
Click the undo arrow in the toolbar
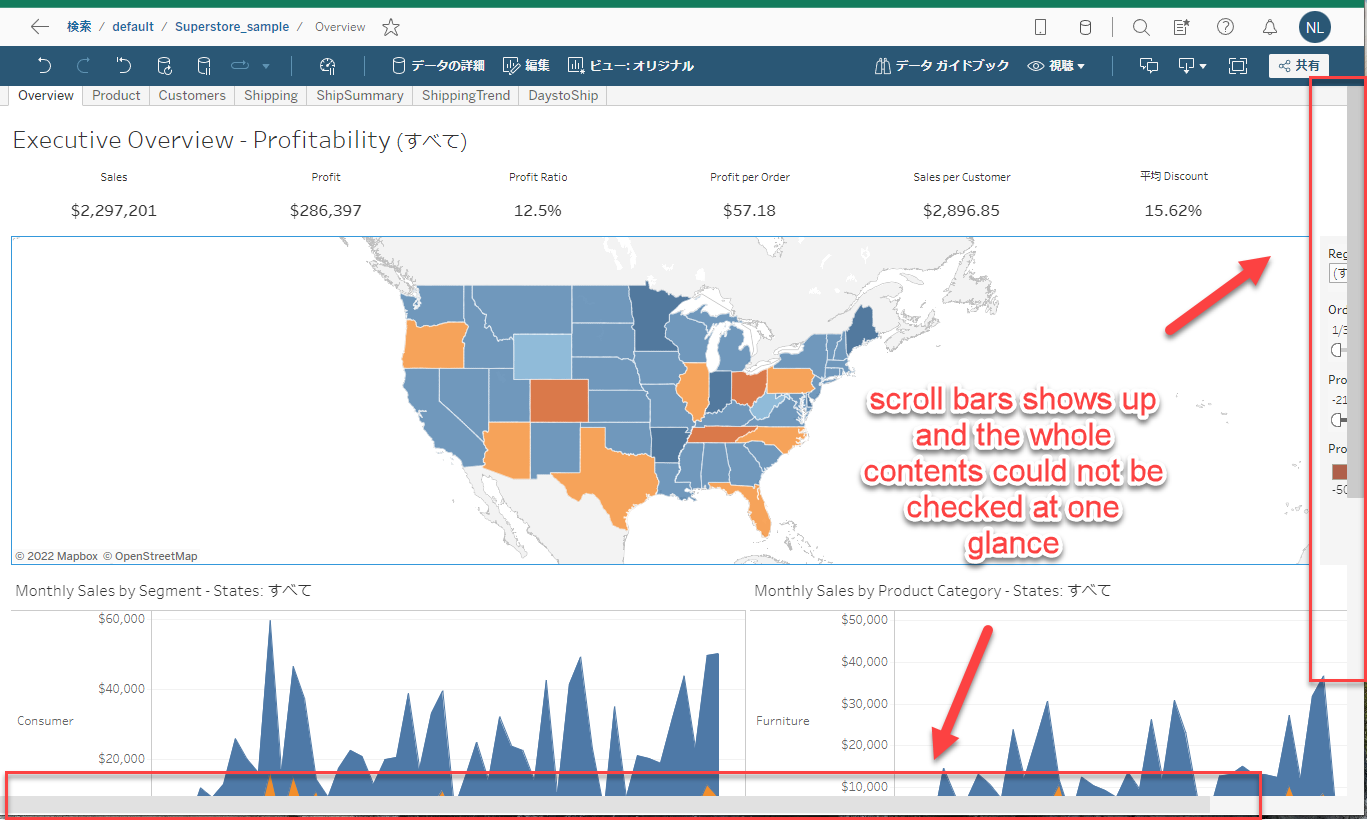pyautogui.click(x=44, y=66)
